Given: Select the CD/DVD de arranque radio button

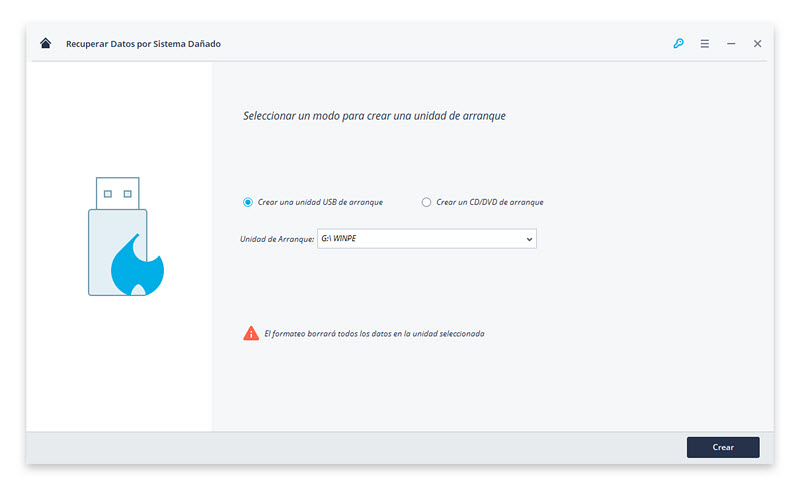Looking at the screenshot, I should (426, 202).
